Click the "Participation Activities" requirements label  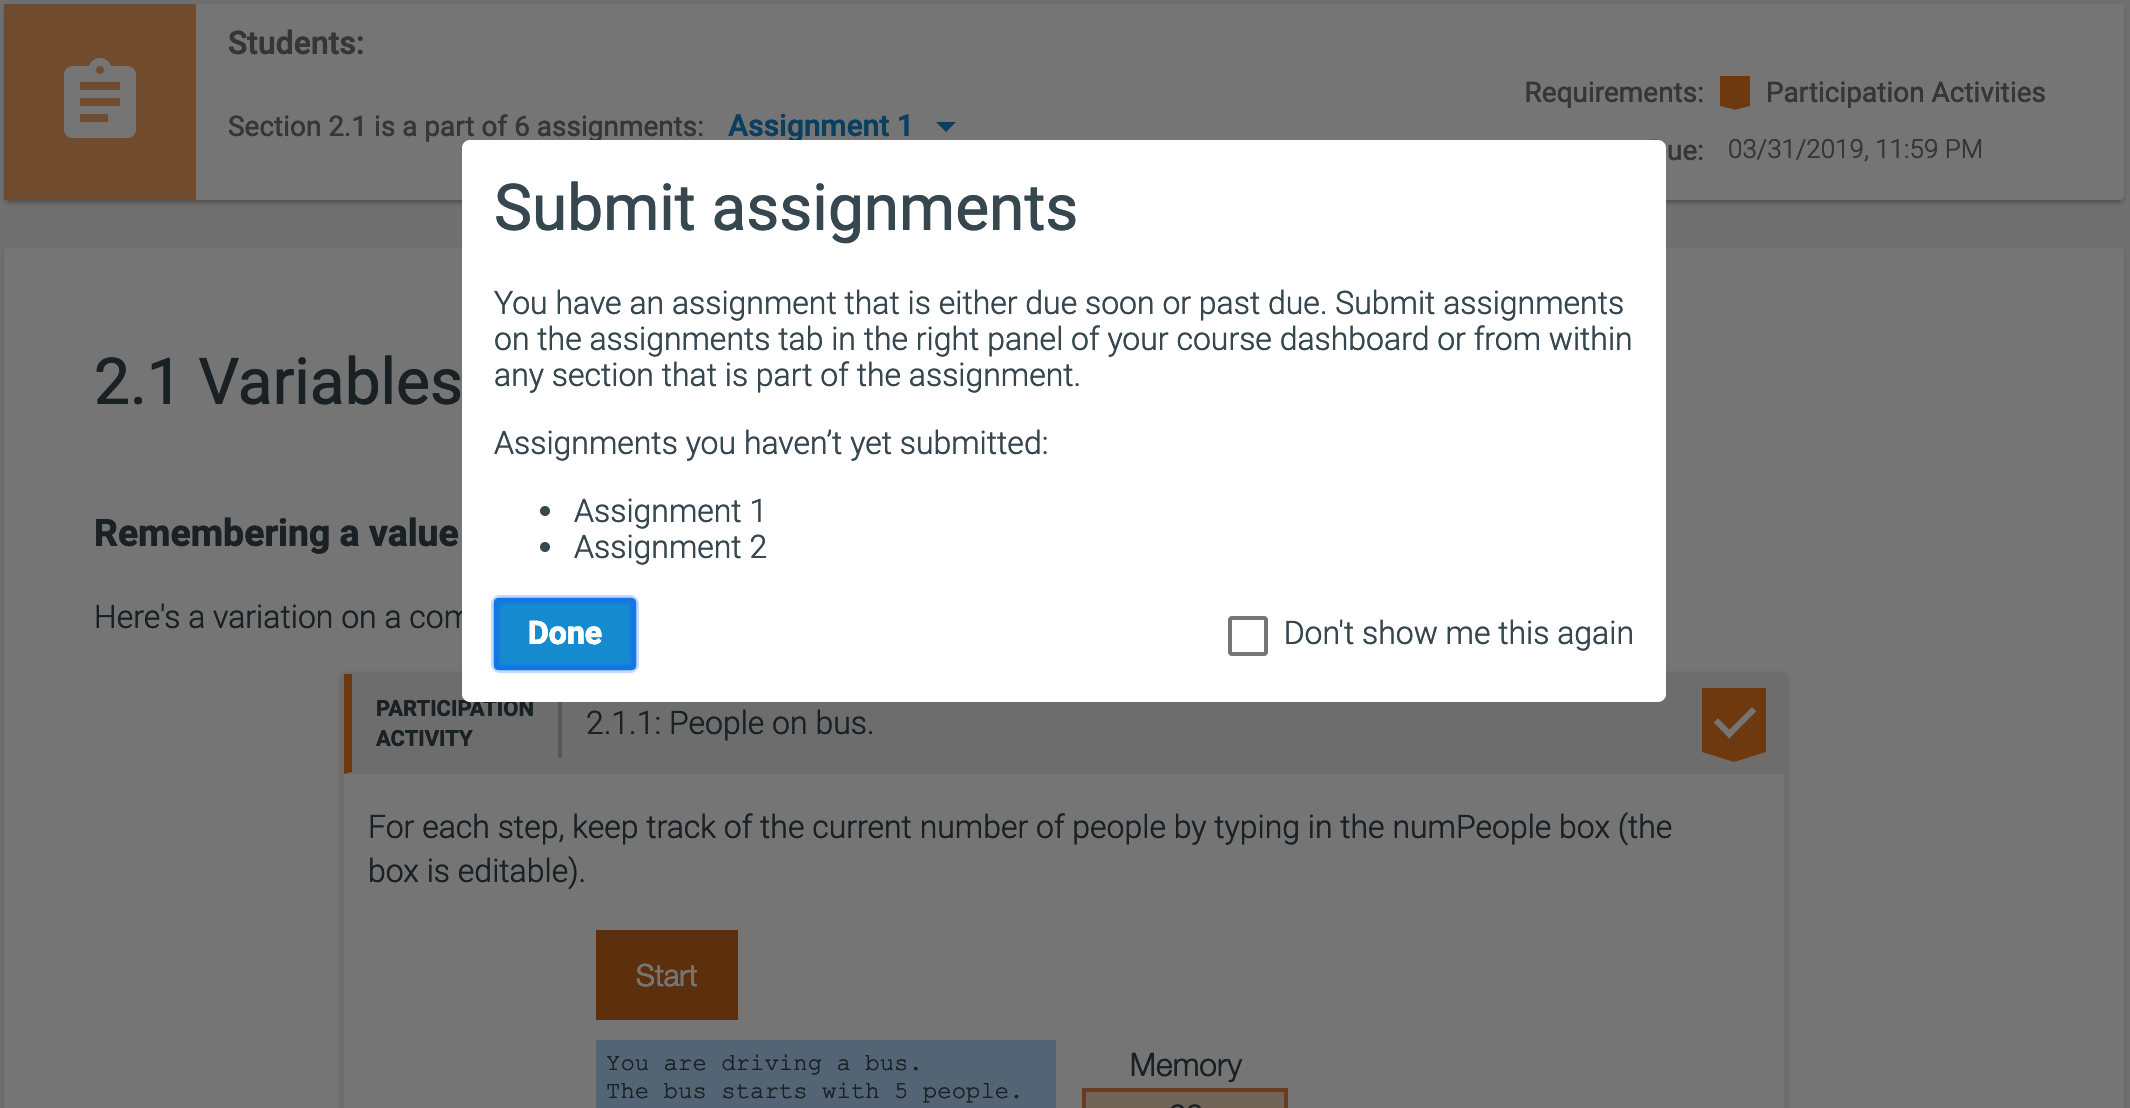coord(1905,93)
